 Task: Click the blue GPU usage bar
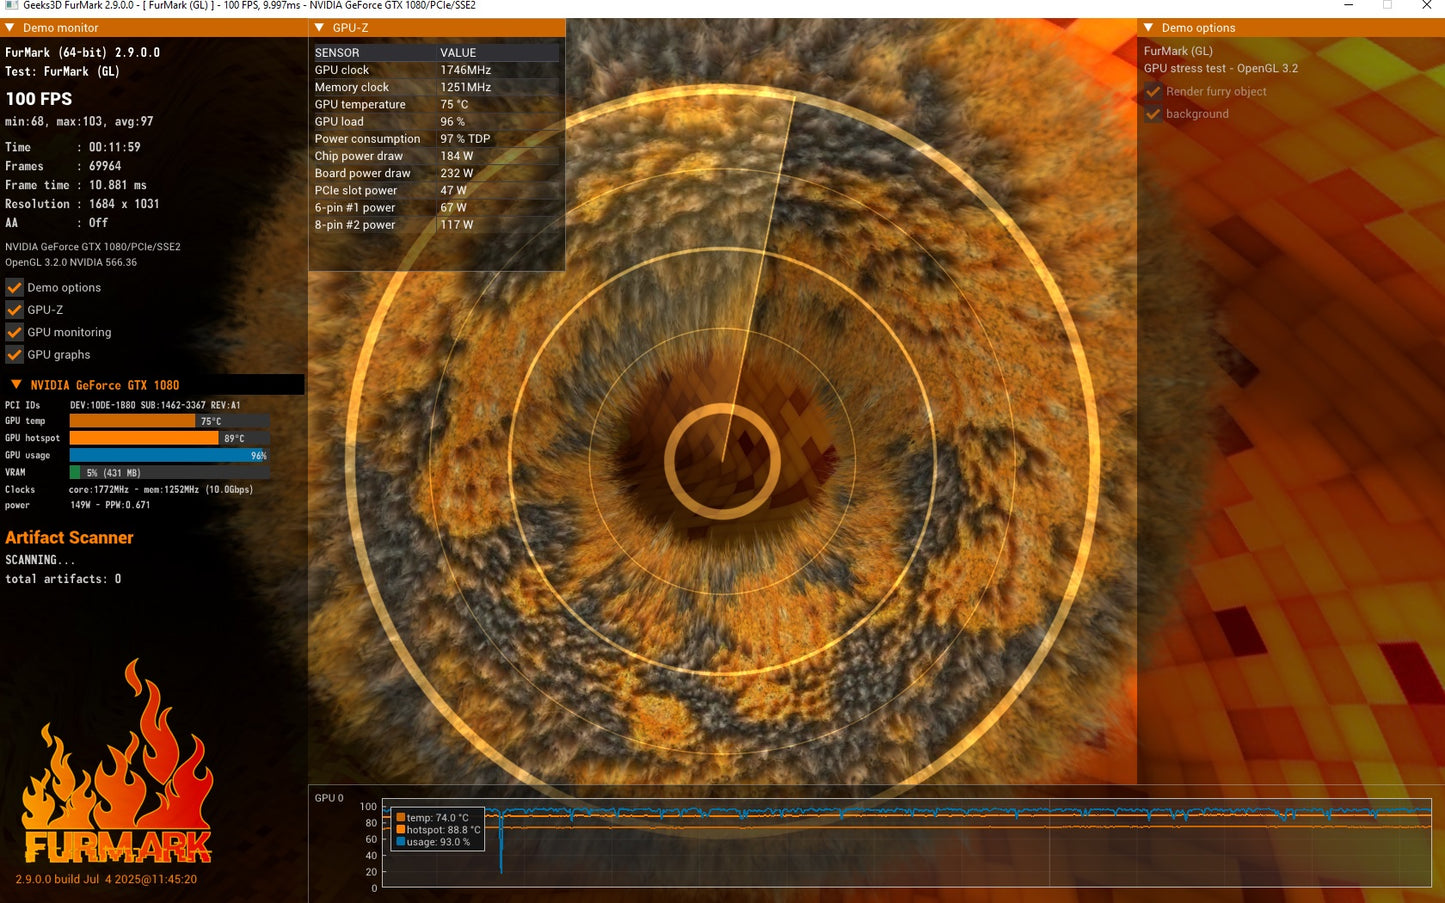point(170,455)
